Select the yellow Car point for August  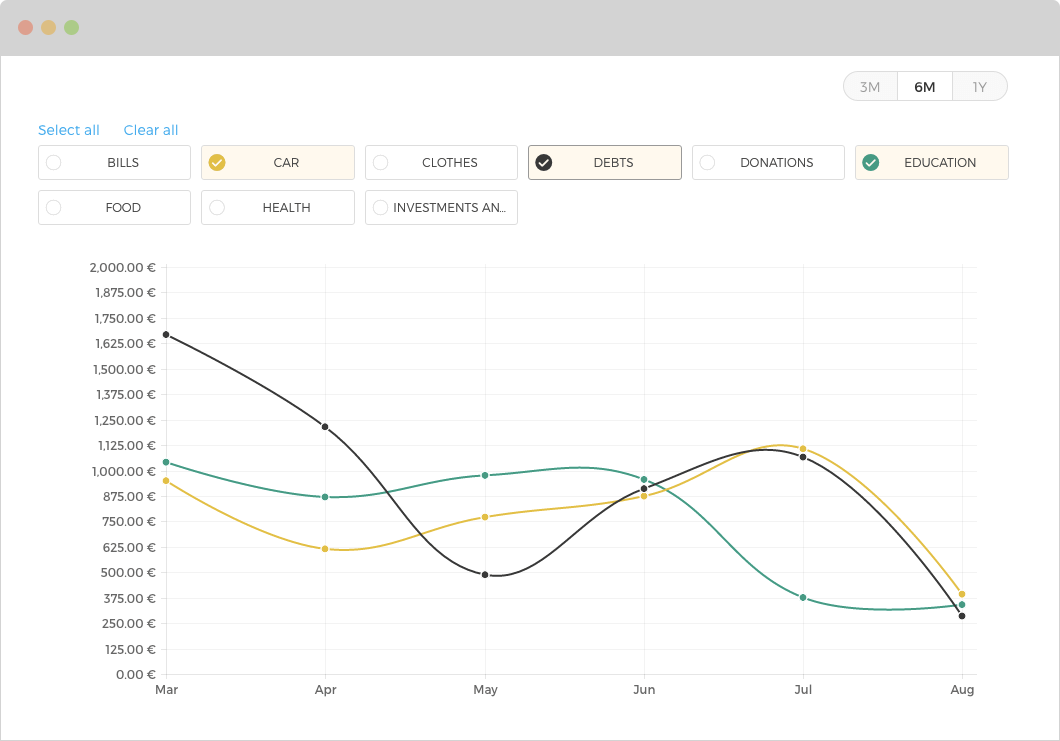tap(962, 594)
